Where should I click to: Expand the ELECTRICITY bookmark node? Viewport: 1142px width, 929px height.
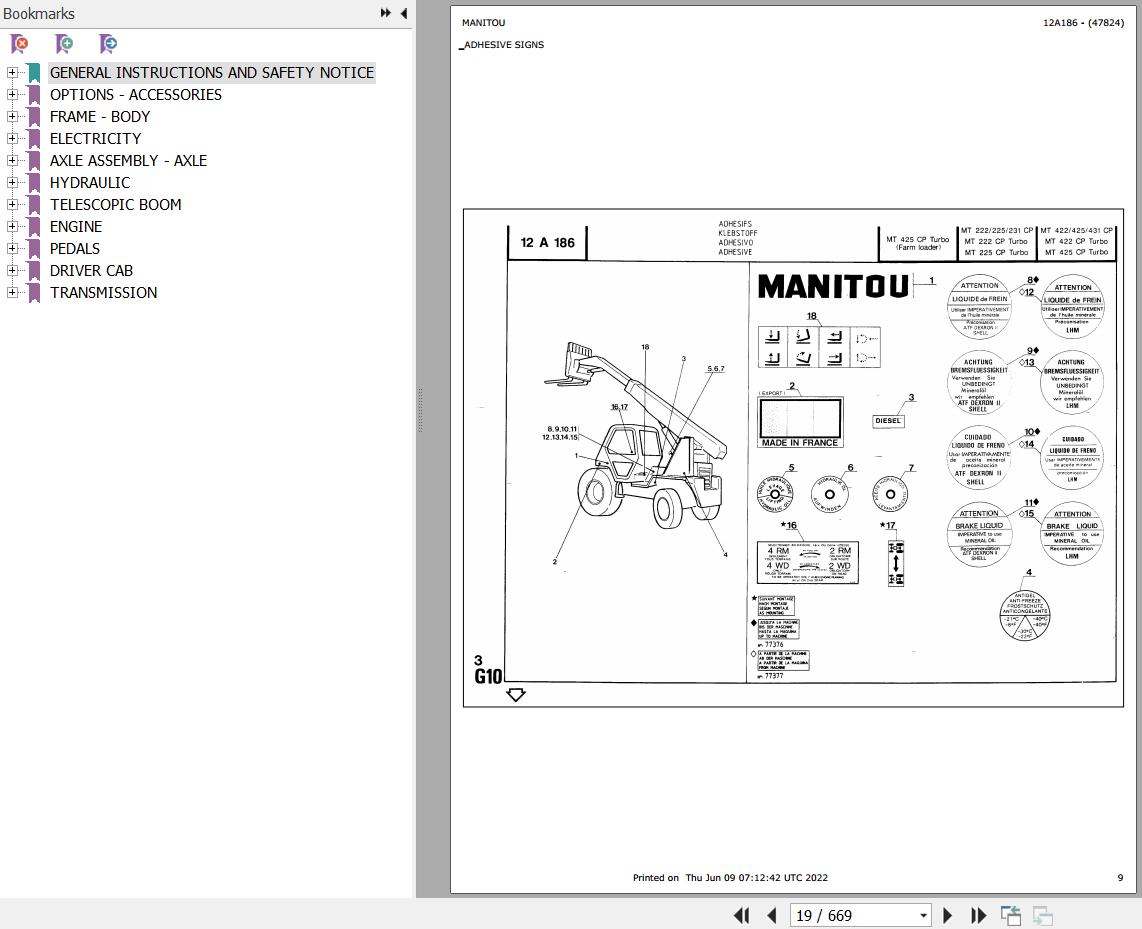[x=12, y=138]
